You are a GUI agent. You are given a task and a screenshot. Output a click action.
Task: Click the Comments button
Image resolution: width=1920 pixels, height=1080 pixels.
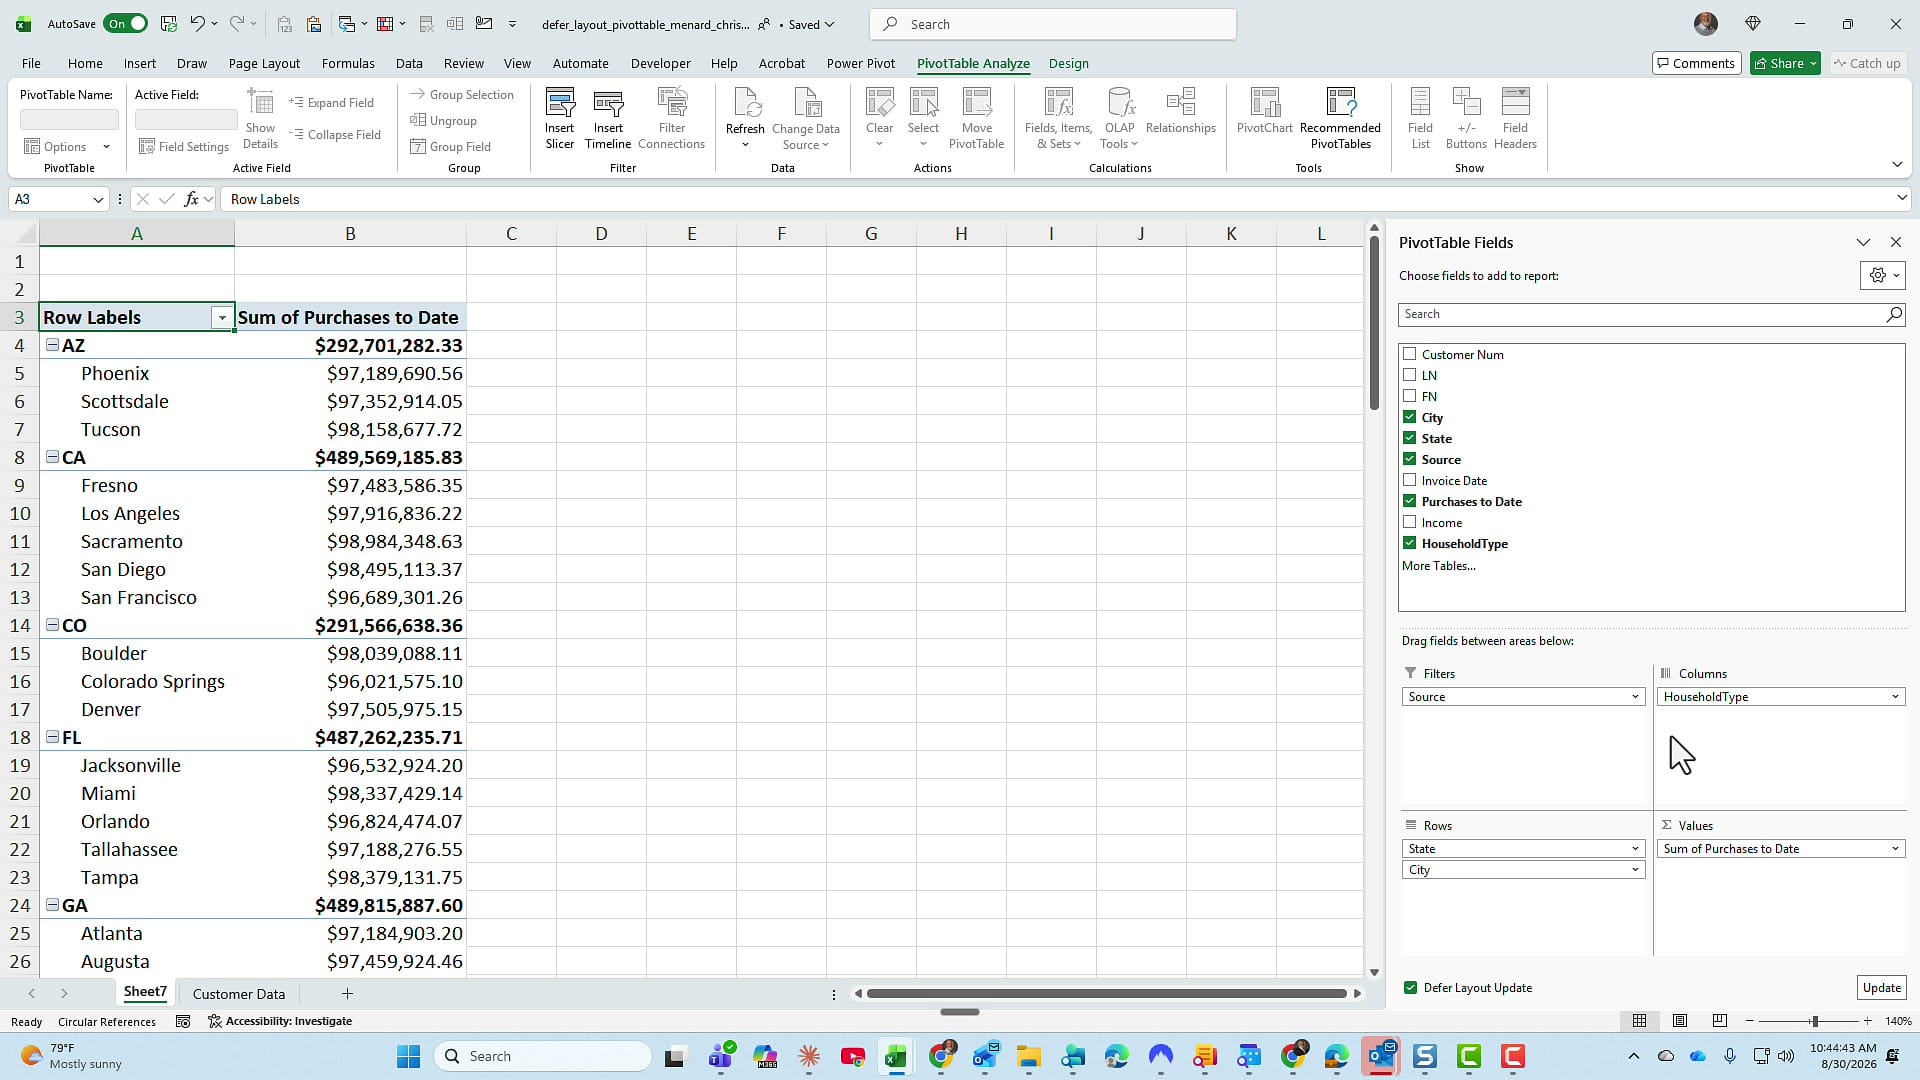tap(1696, 63)
